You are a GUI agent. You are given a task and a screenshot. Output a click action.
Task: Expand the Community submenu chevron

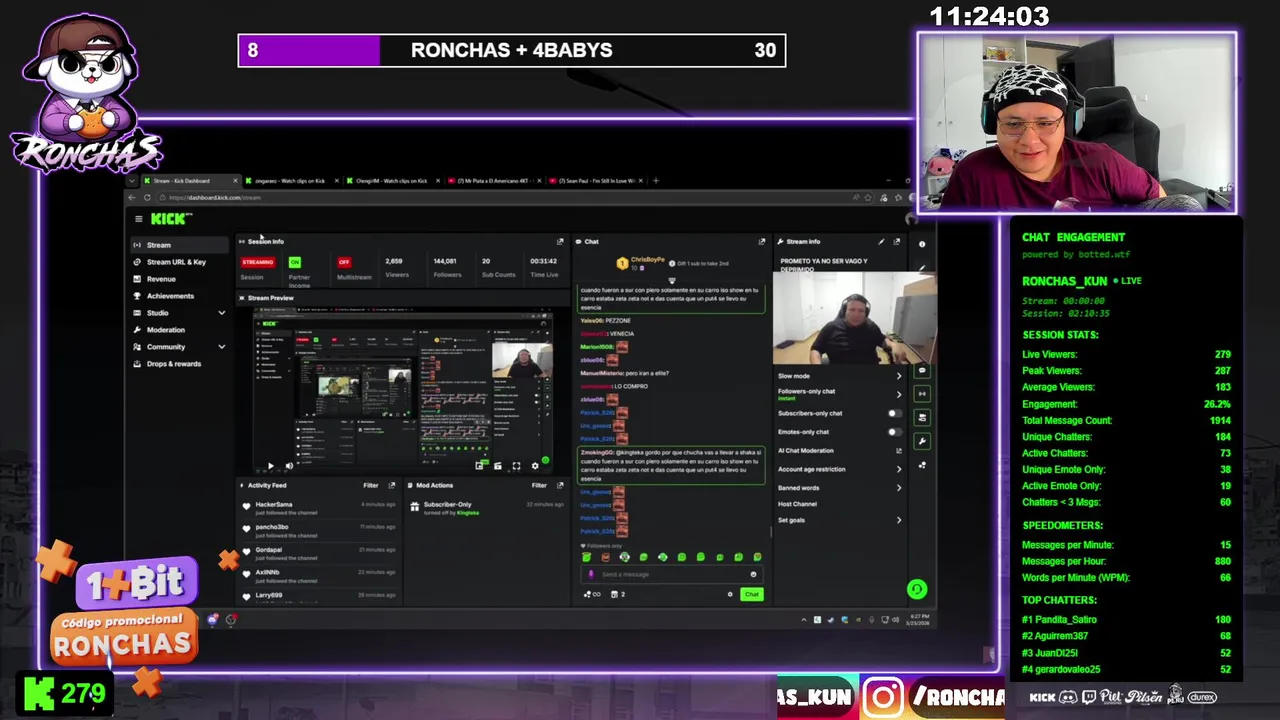(x=221, y=347)
